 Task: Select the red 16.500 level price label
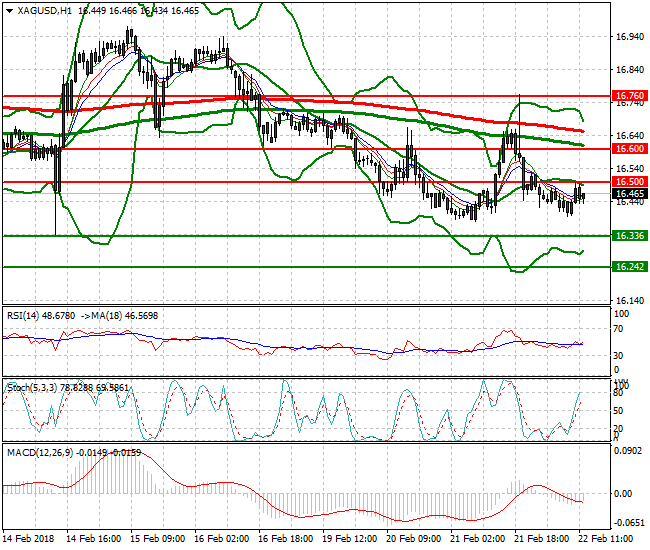[629, 182]
